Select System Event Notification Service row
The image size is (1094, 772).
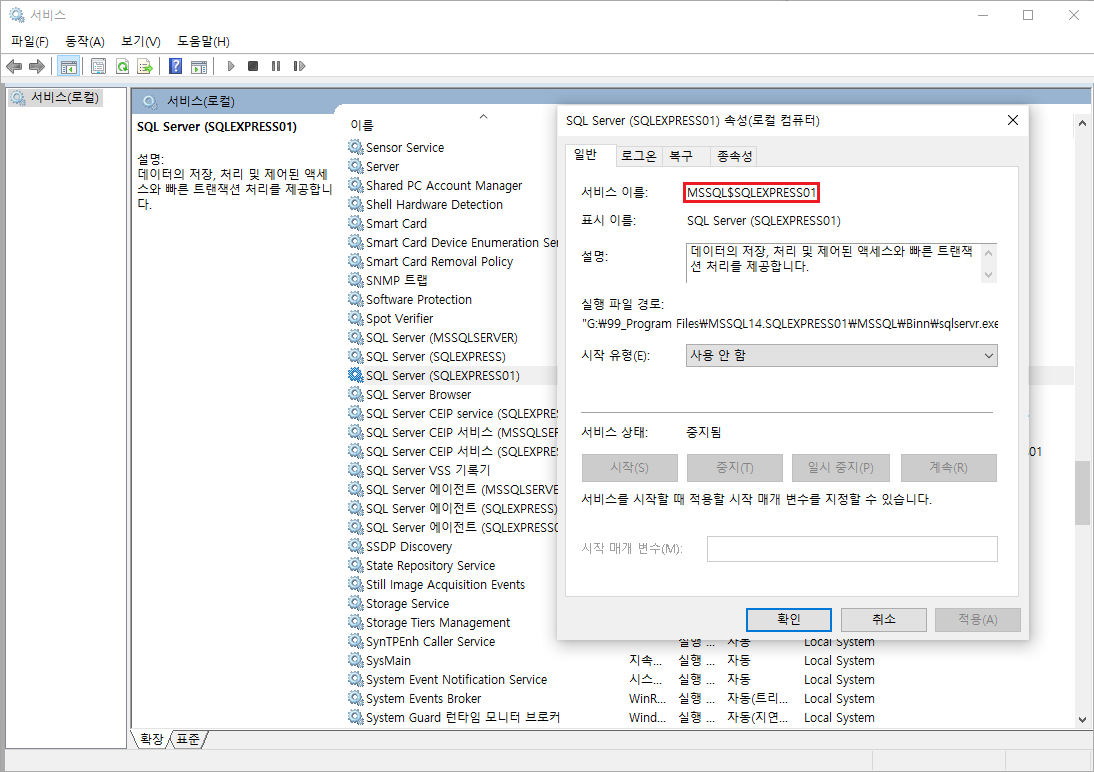[456, 679]
